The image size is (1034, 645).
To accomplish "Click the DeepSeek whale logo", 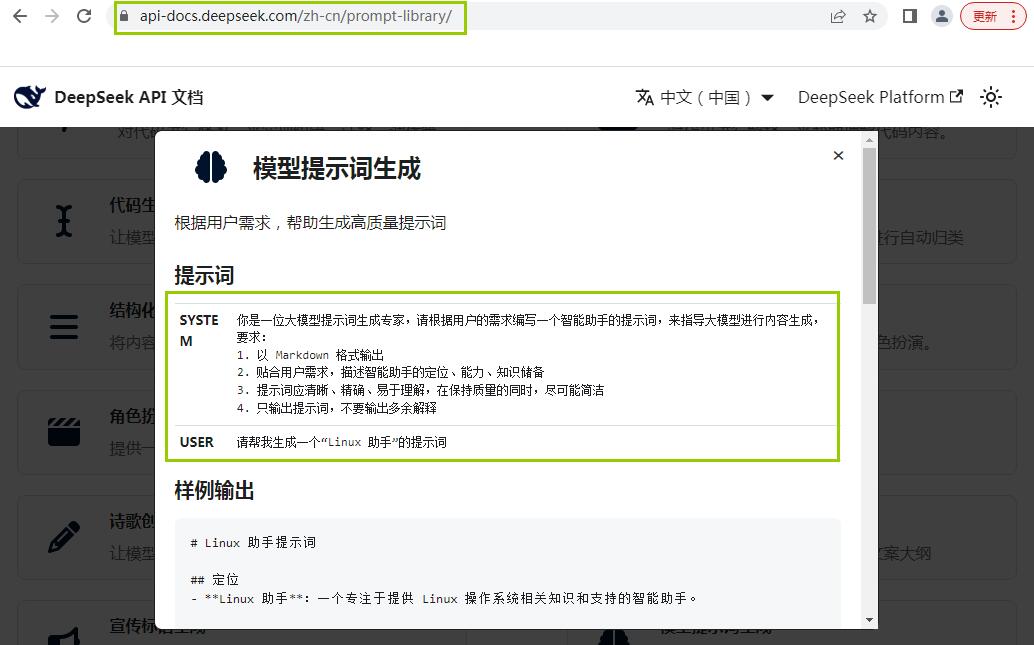I will pos(29,97).
